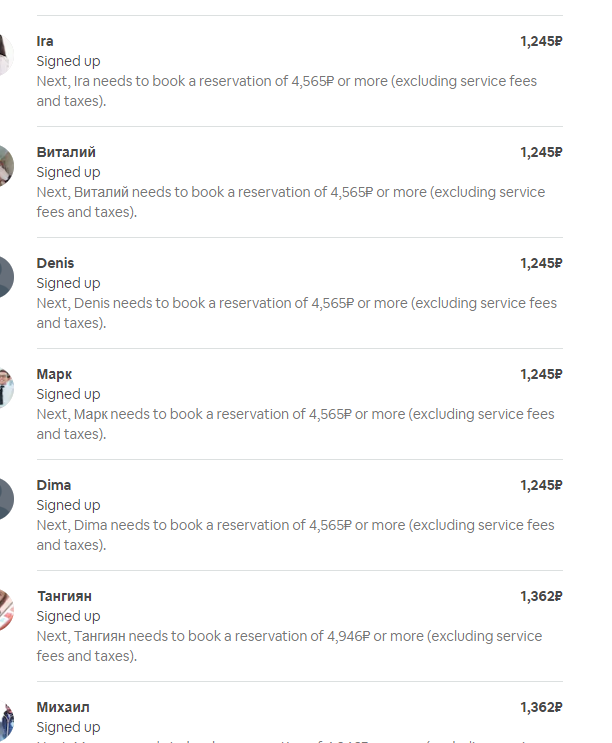612x743 pixels.
Task: Click the name Михаил
Action: point(62,707)
